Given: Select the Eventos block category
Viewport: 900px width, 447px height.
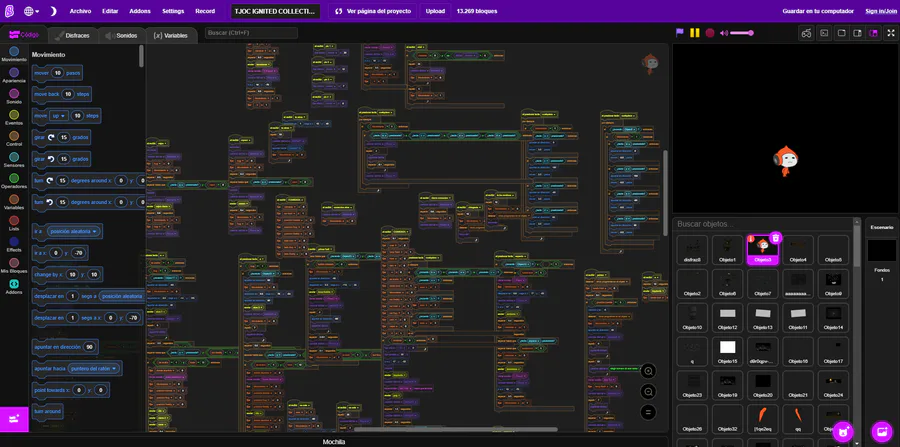Looking at the screenshot, I should (x=14, y=118).
